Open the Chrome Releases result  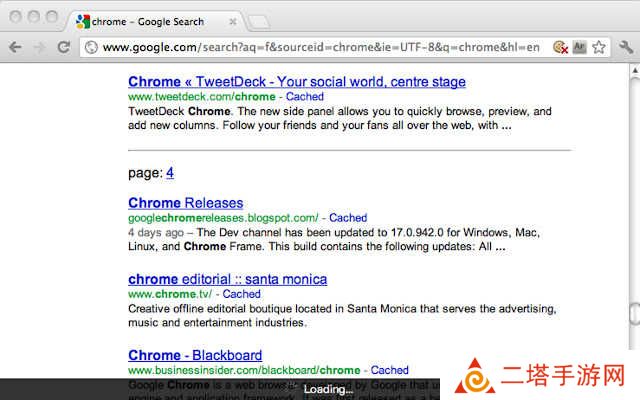(x=186, y=203)
